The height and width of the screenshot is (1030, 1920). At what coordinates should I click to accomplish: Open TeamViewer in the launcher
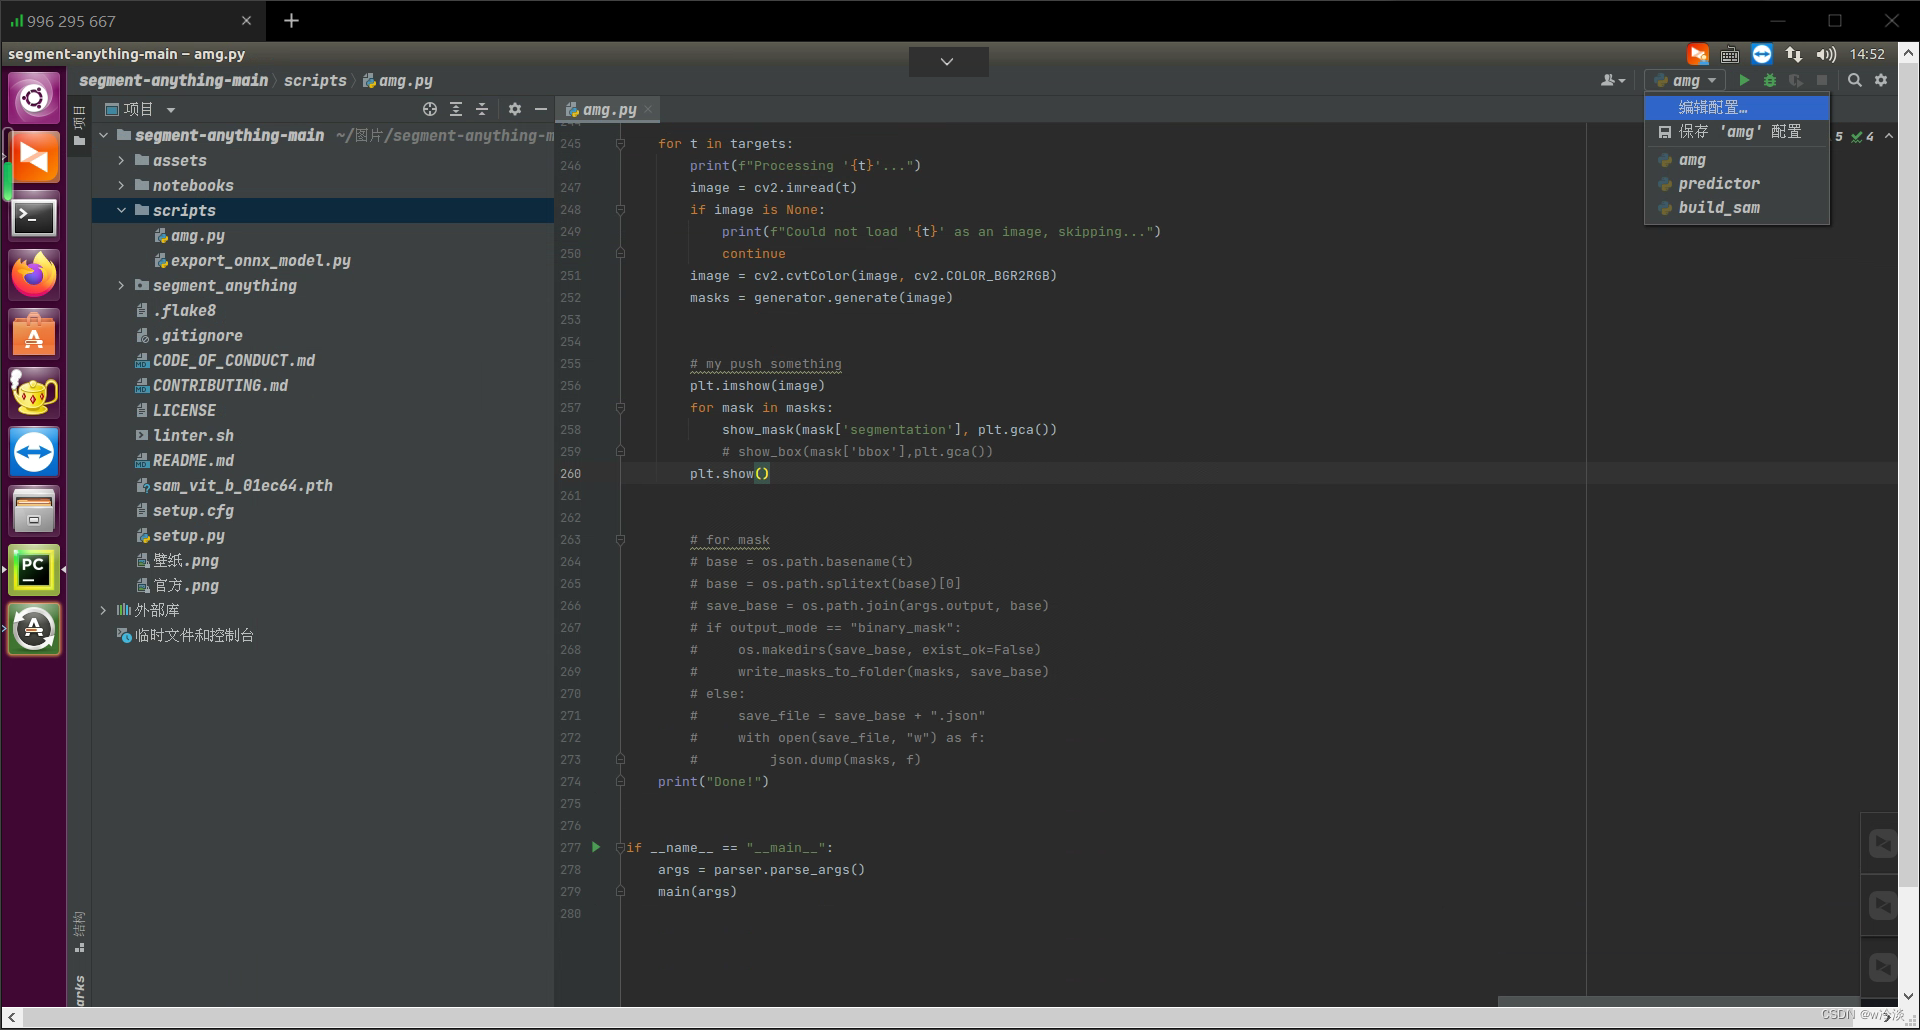pyautogui.click(x=34, y=452)
